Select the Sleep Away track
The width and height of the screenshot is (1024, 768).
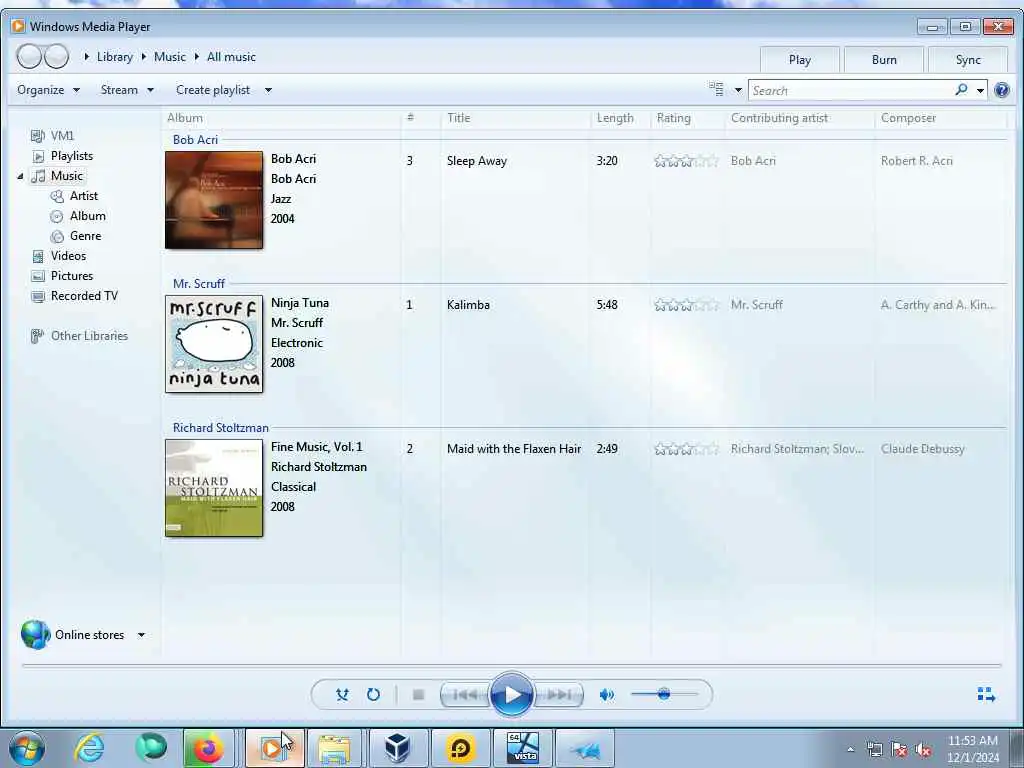click(477, 161)
